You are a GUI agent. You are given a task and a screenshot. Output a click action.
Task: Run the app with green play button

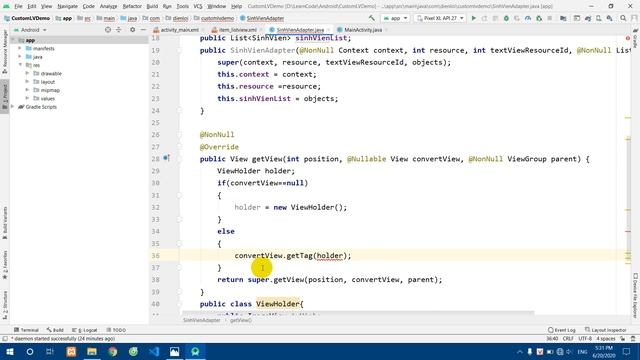pyautogui.click(x=473, y=18)
